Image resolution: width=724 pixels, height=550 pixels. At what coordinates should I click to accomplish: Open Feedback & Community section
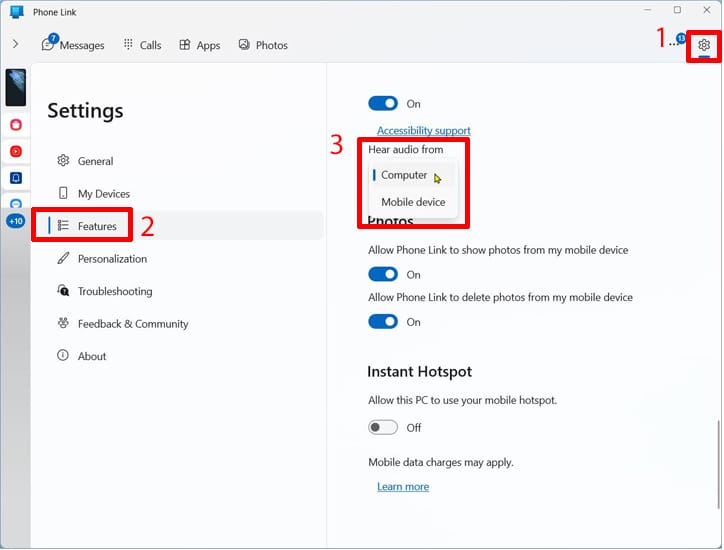point(178,324)
